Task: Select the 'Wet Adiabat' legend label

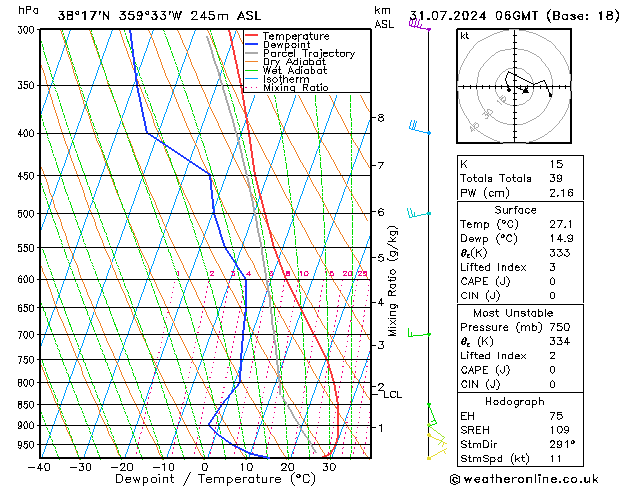Action: point(295,71)
